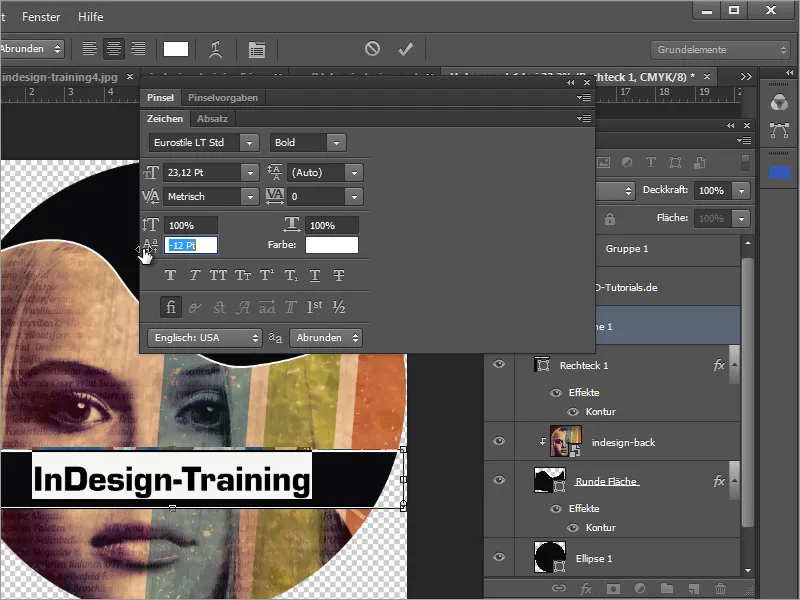Open the Bold font style dropdown

point(308,143)
